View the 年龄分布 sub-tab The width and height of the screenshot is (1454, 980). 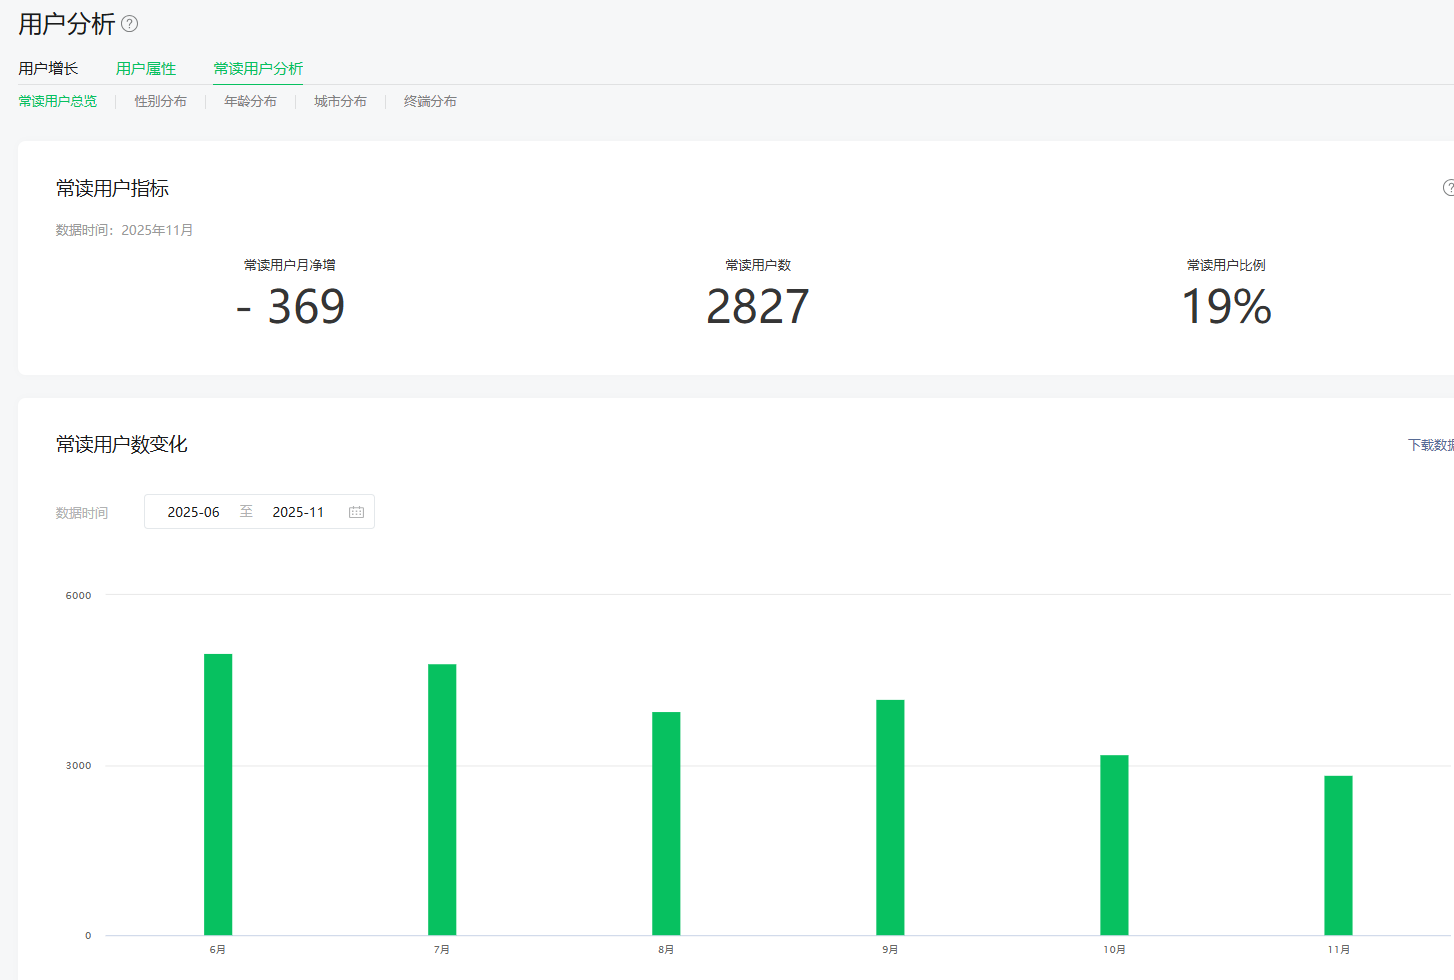[x=250, y=101]
